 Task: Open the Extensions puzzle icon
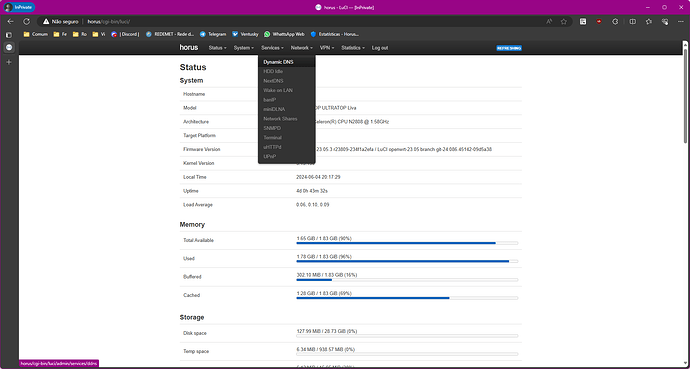pyautogui.click(x=615, y=22)
